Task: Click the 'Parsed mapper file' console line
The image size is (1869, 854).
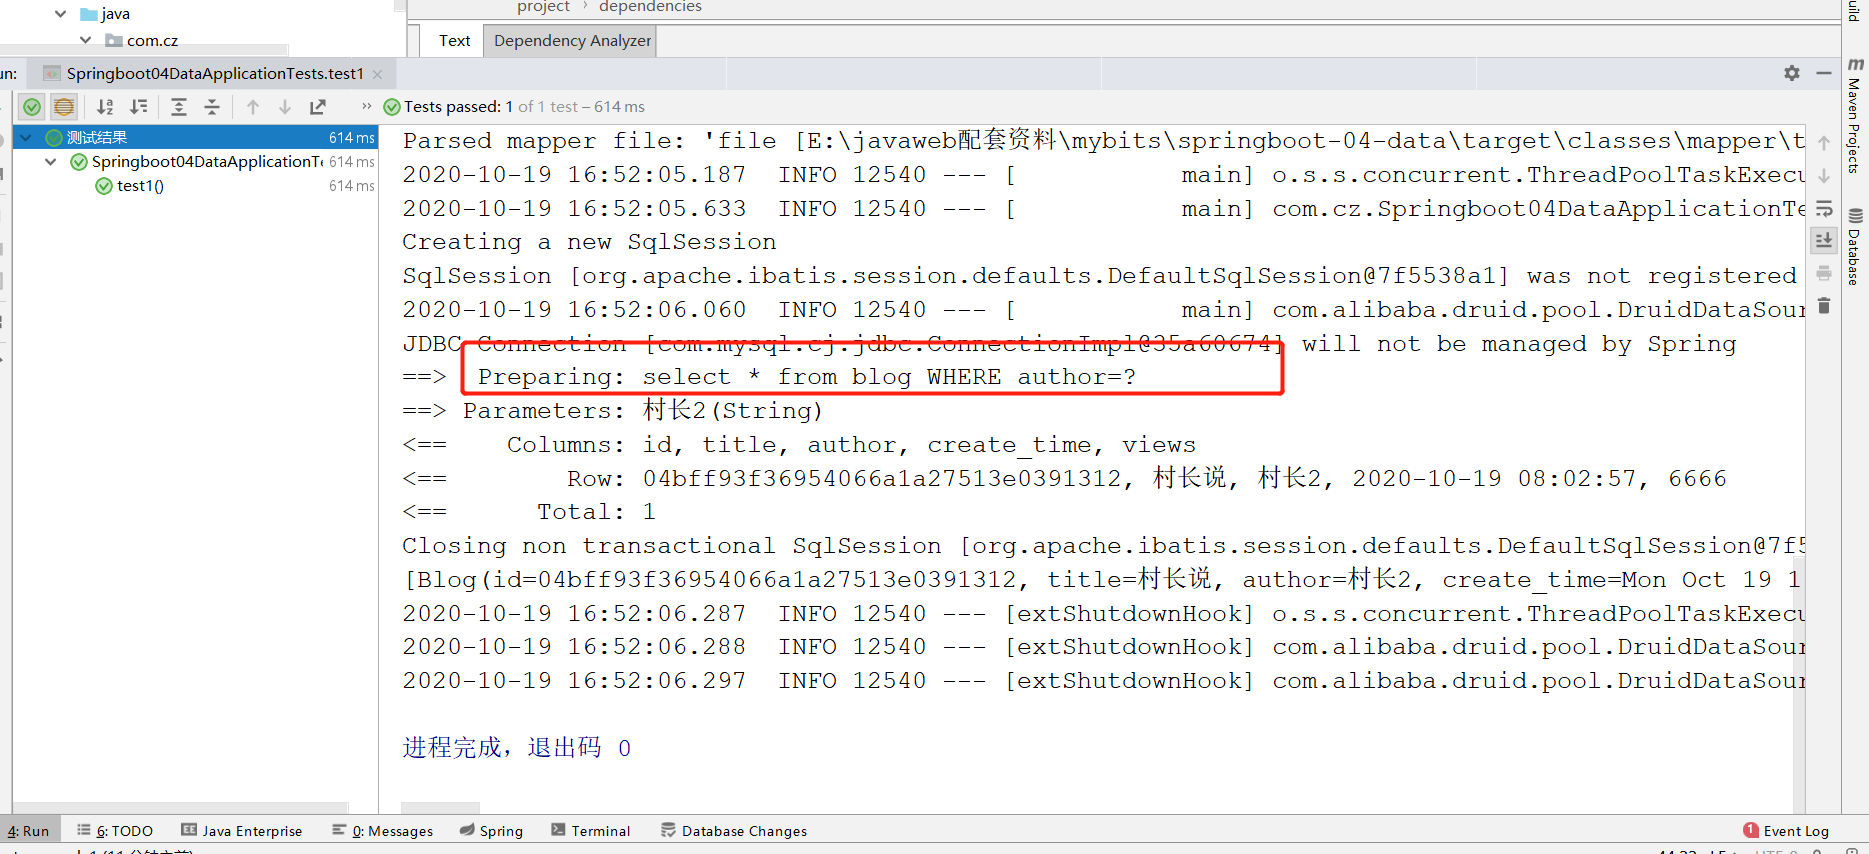Action: click(x=1104, y=141)
